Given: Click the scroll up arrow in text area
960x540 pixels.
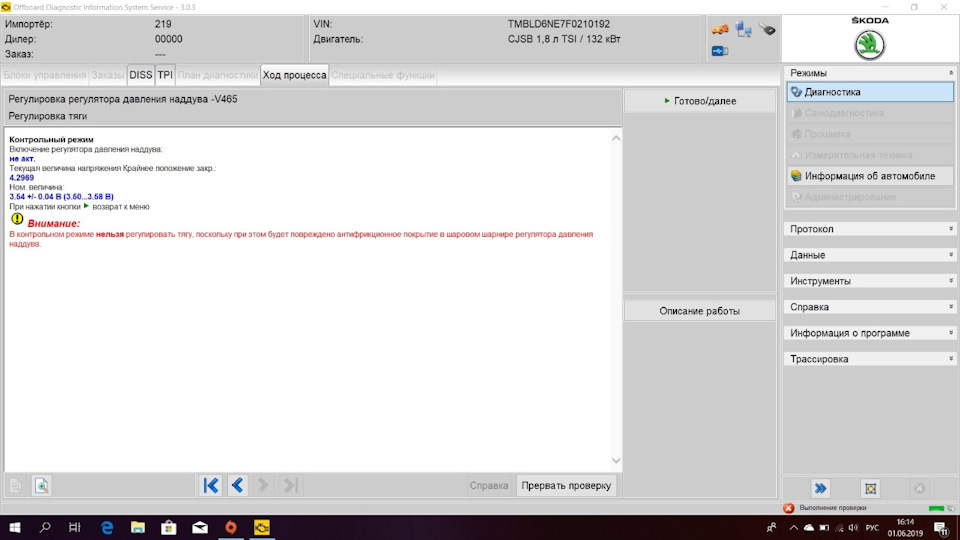Looking at the screenshot, I should 616,138.
